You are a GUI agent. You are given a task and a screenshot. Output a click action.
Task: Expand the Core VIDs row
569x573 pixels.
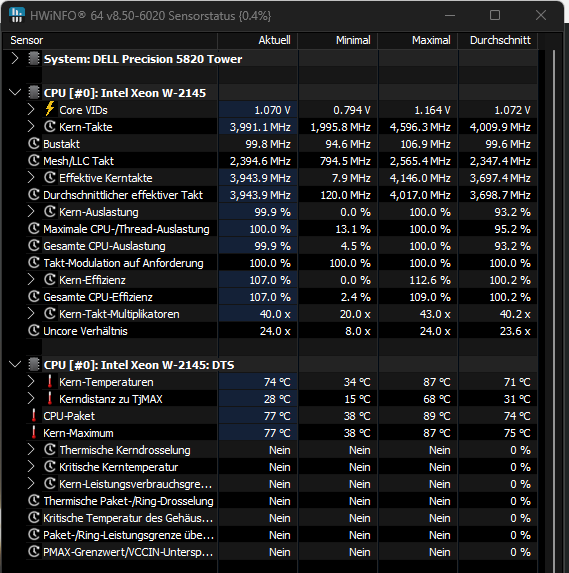coord(31,109)
